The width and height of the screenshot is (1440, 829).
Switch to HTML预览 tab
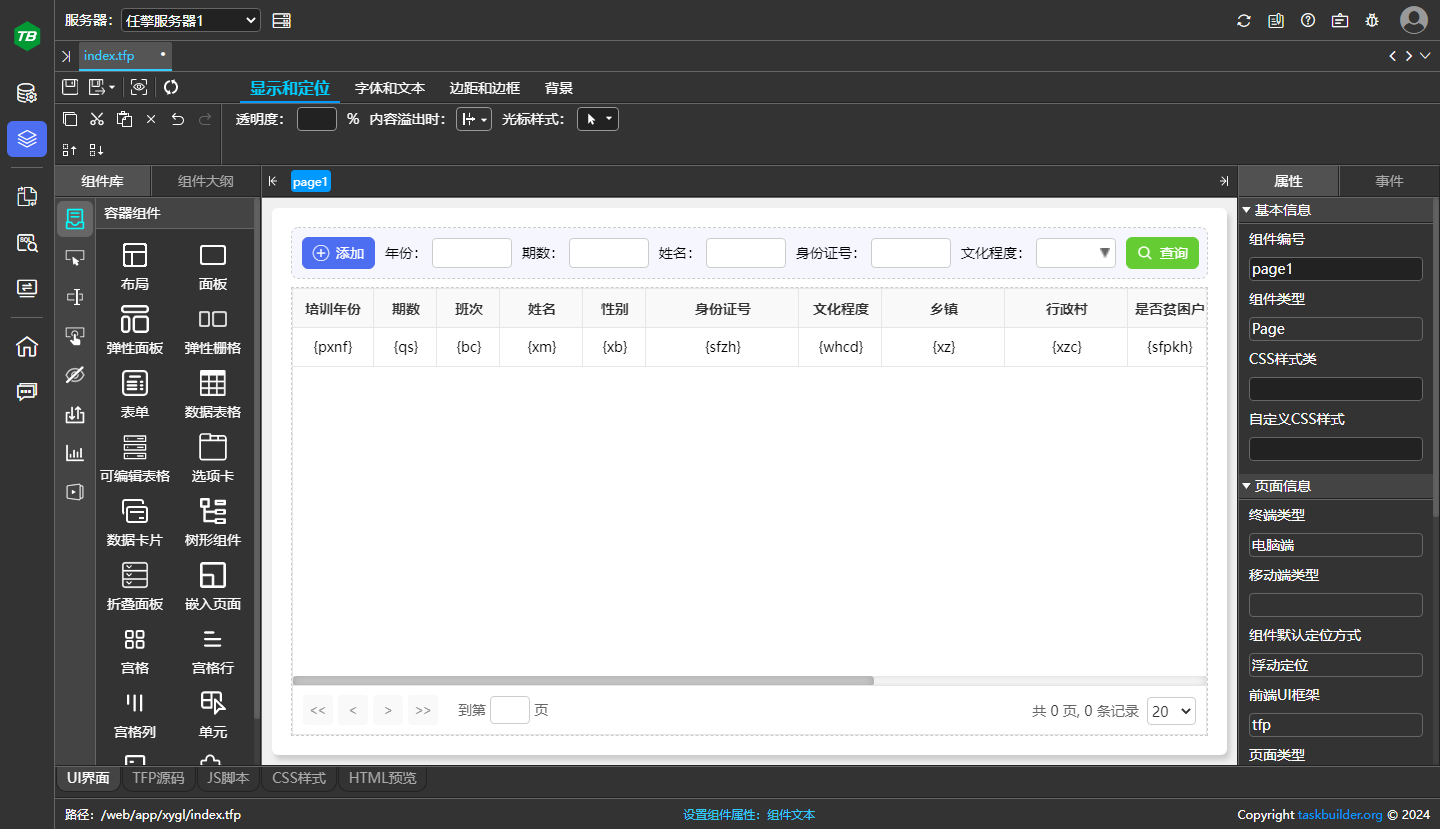point(383,778)
